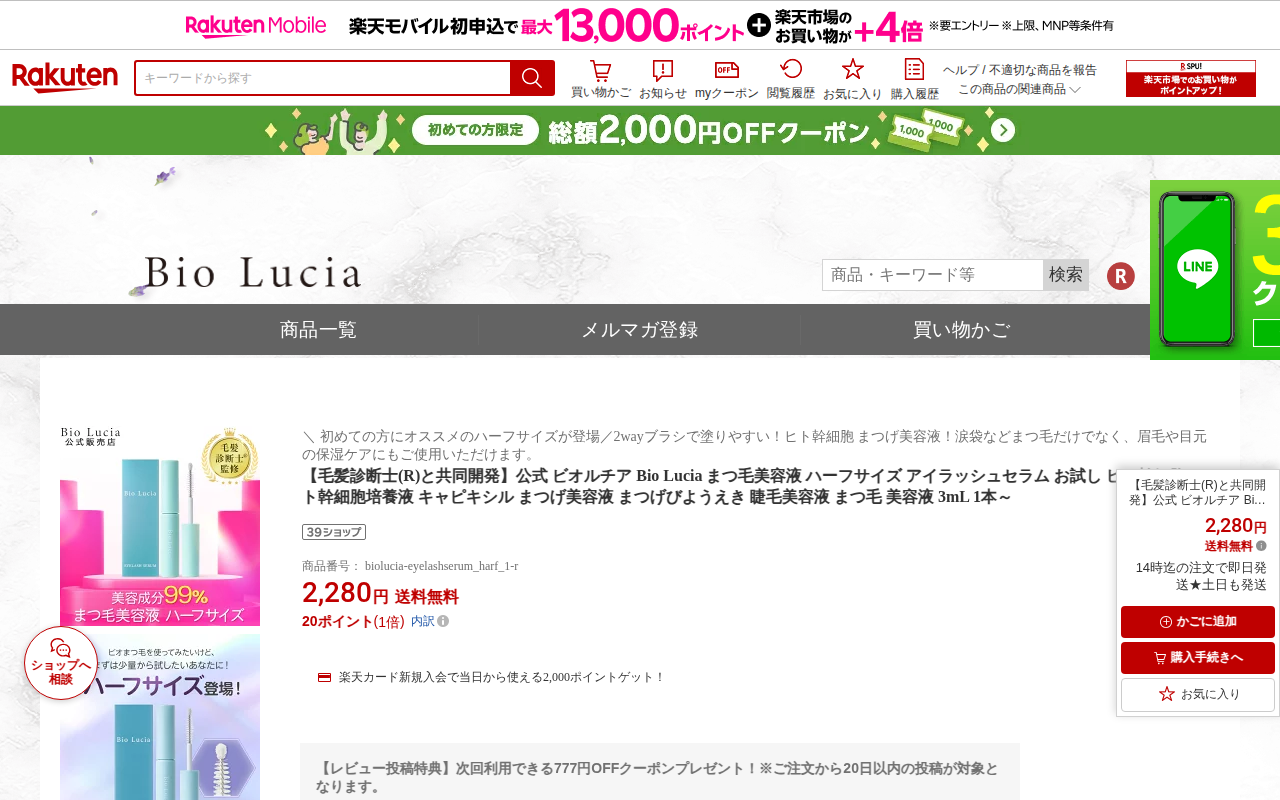Click the Rakuten logo
This screenshot has width=1280, height=800.
65,78
